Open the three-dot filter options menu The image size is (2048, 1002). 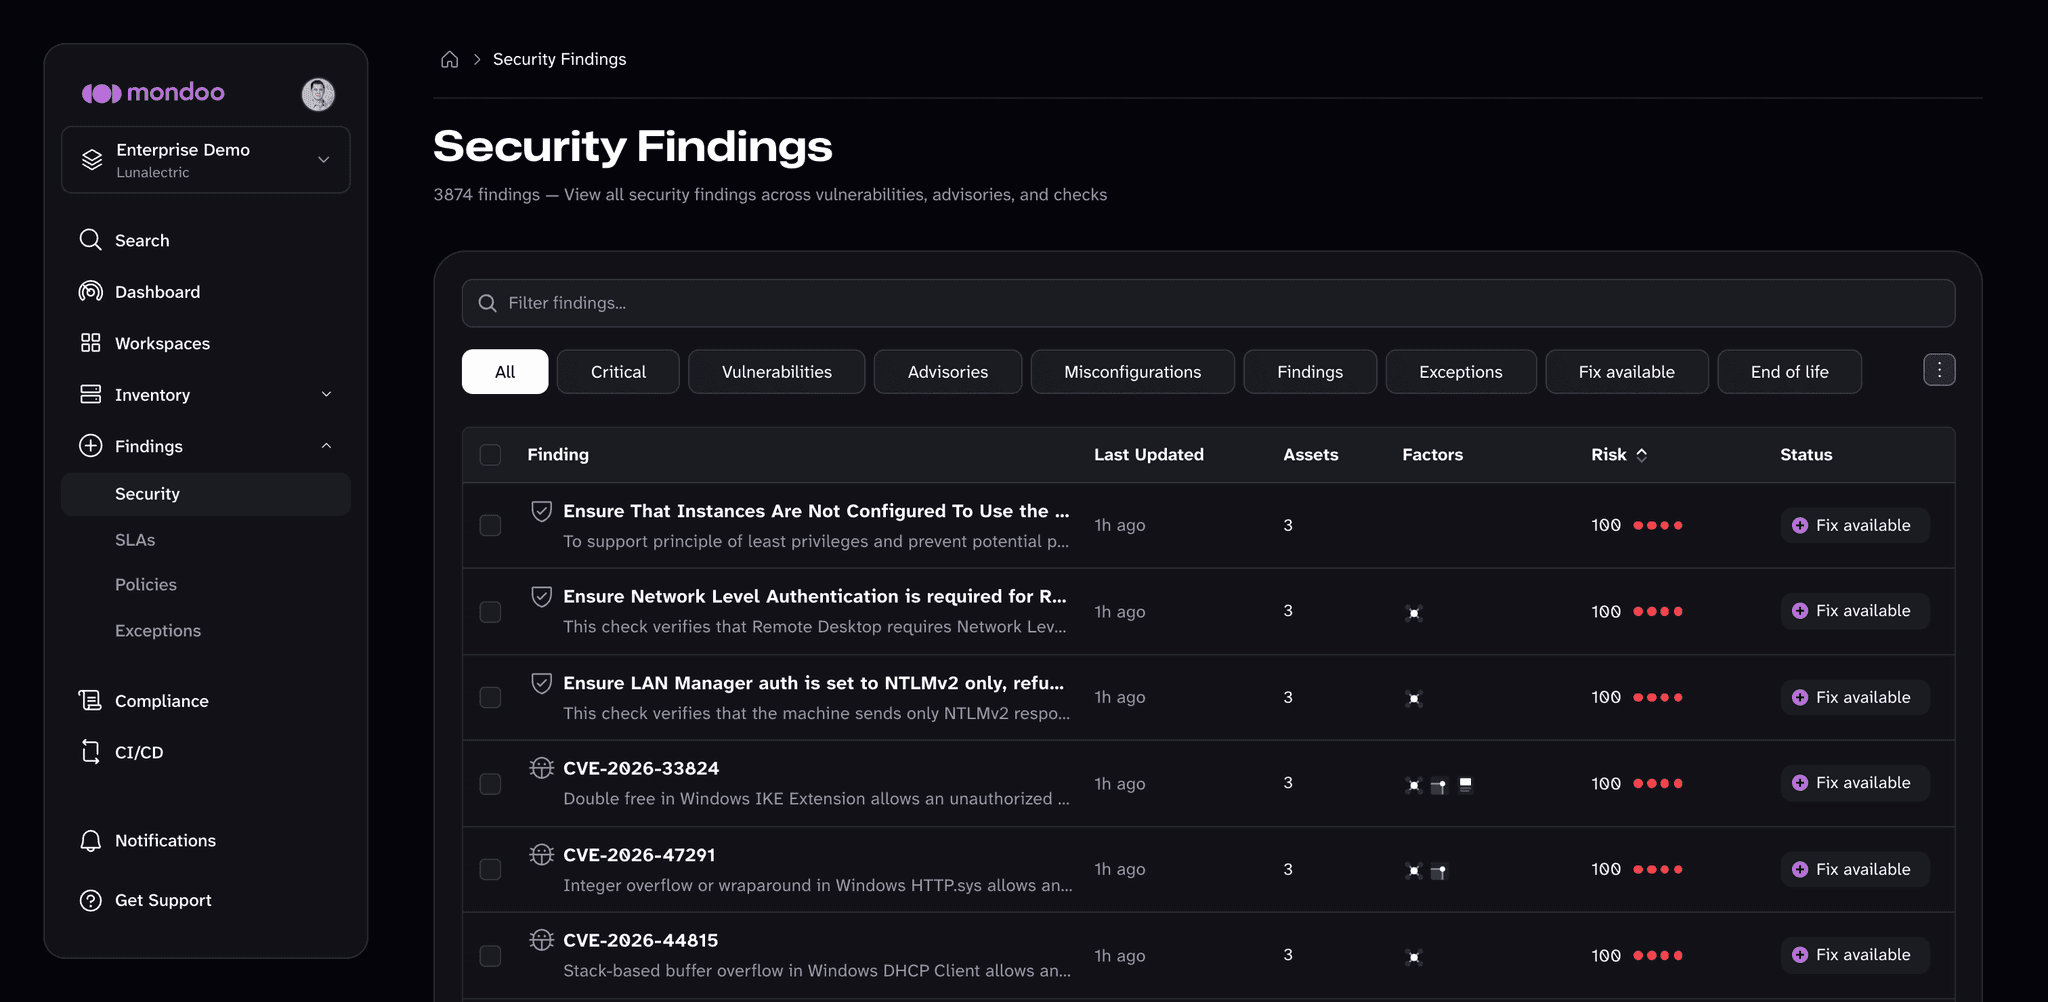[1939, 370]
